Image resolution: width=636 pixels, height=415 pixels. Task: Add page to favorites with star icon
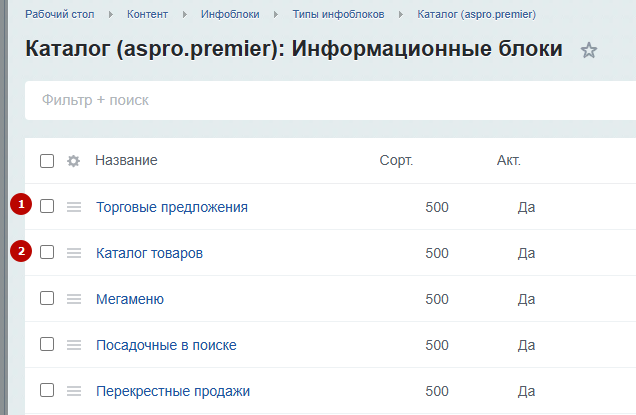point(589,50)
